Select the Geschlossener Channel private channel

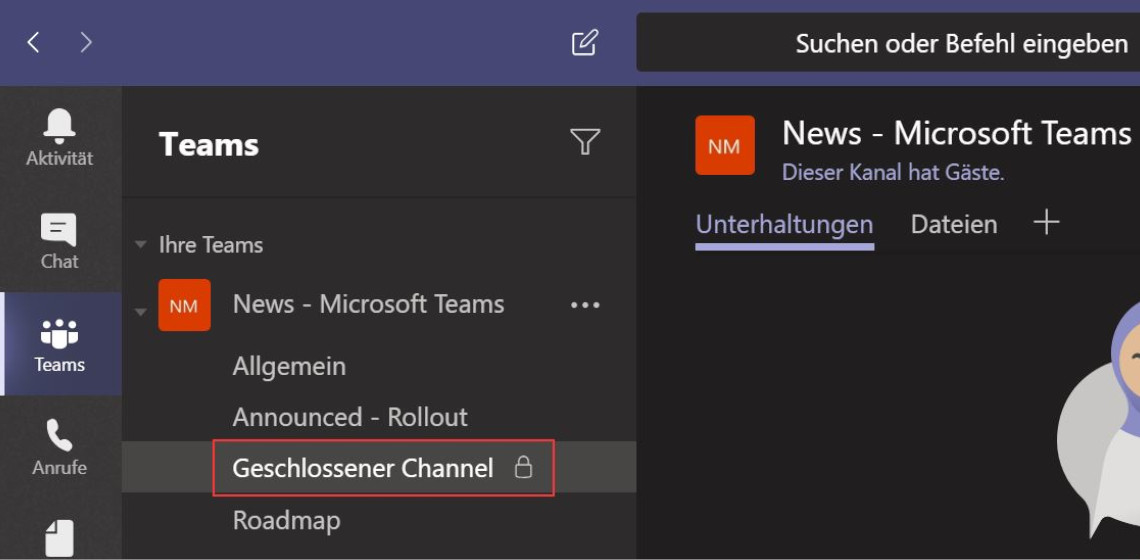pyautogui.click(x=379, y=468)
